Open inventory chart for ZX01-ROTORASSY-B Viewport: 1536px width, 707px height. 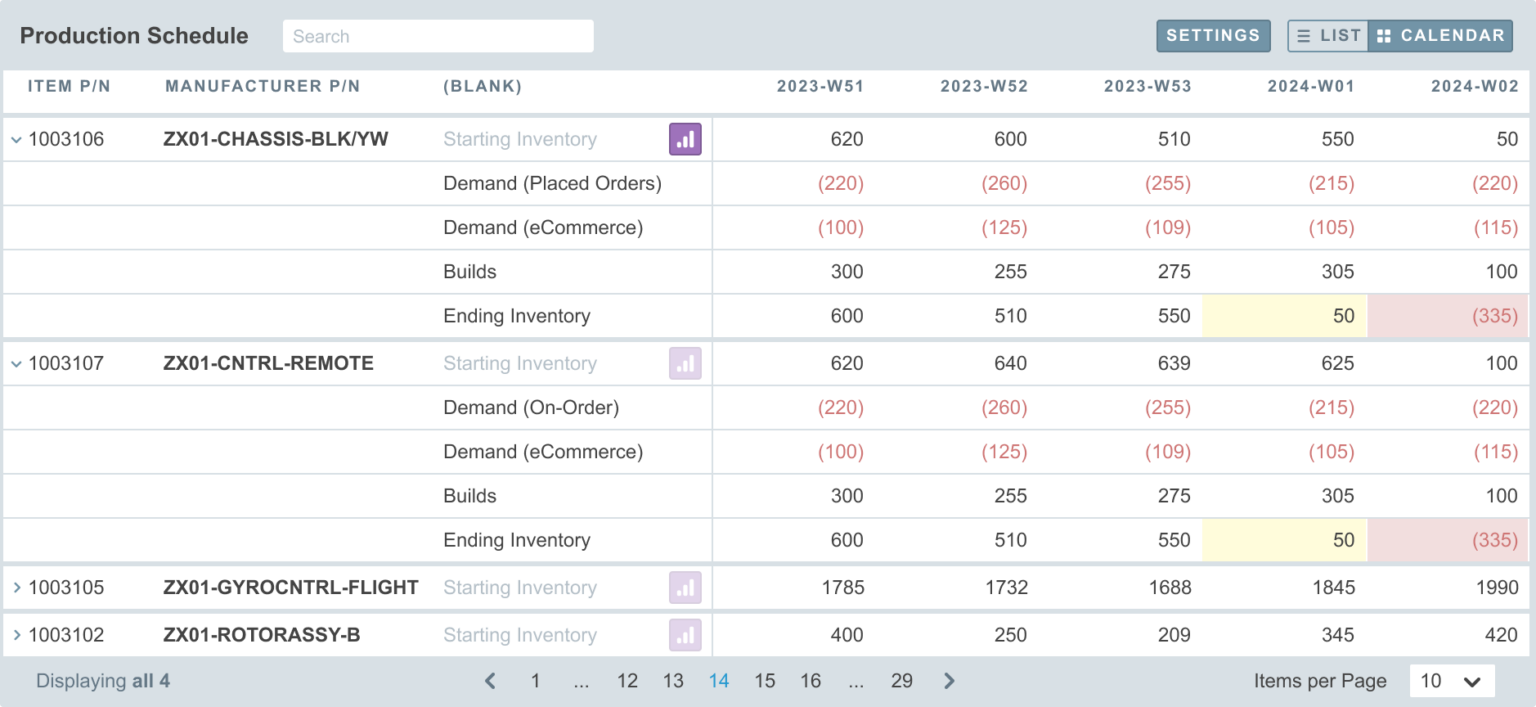684,635
